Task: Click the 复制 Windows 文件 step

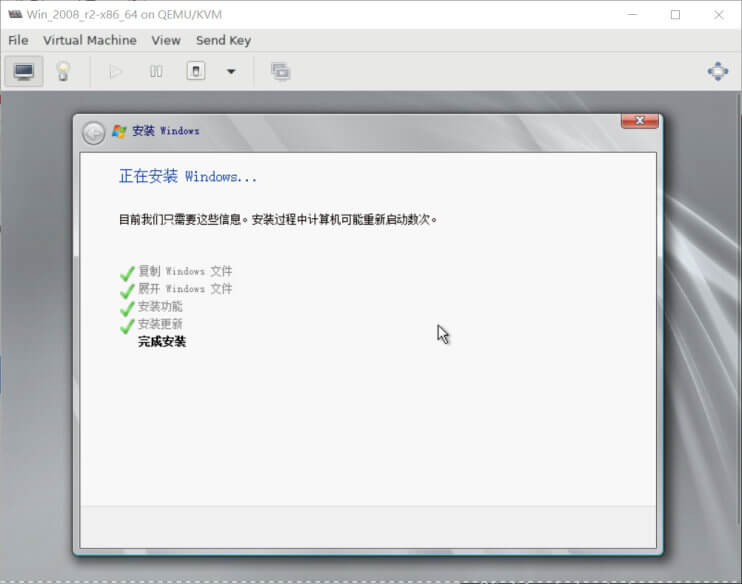Action: pyautogui.click(x=185, y=271)
